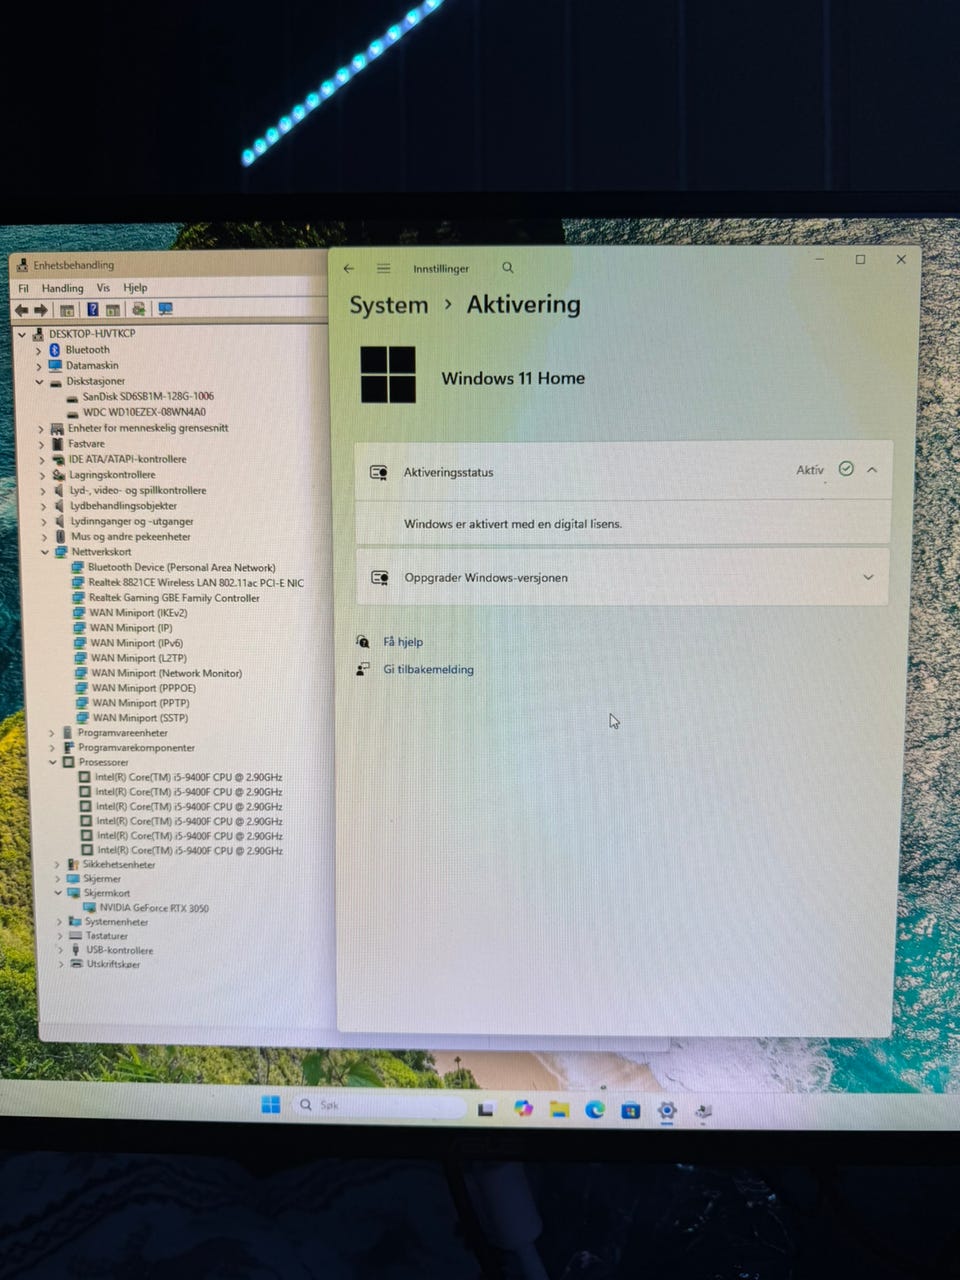Open the Handling menu
The height and width of the screenshot is (1280, 960).
(x=62, y=288)
